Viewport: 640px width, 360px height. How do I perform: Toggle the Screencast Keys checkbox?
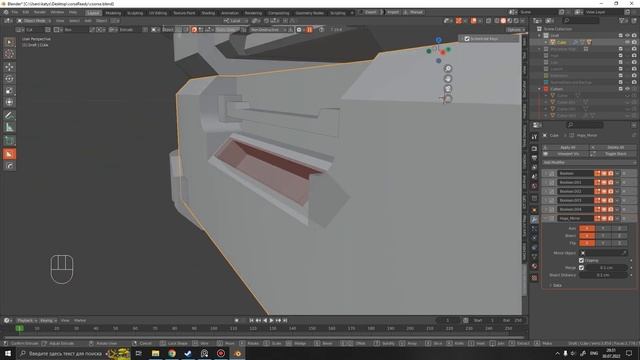(x=467, y=39)
